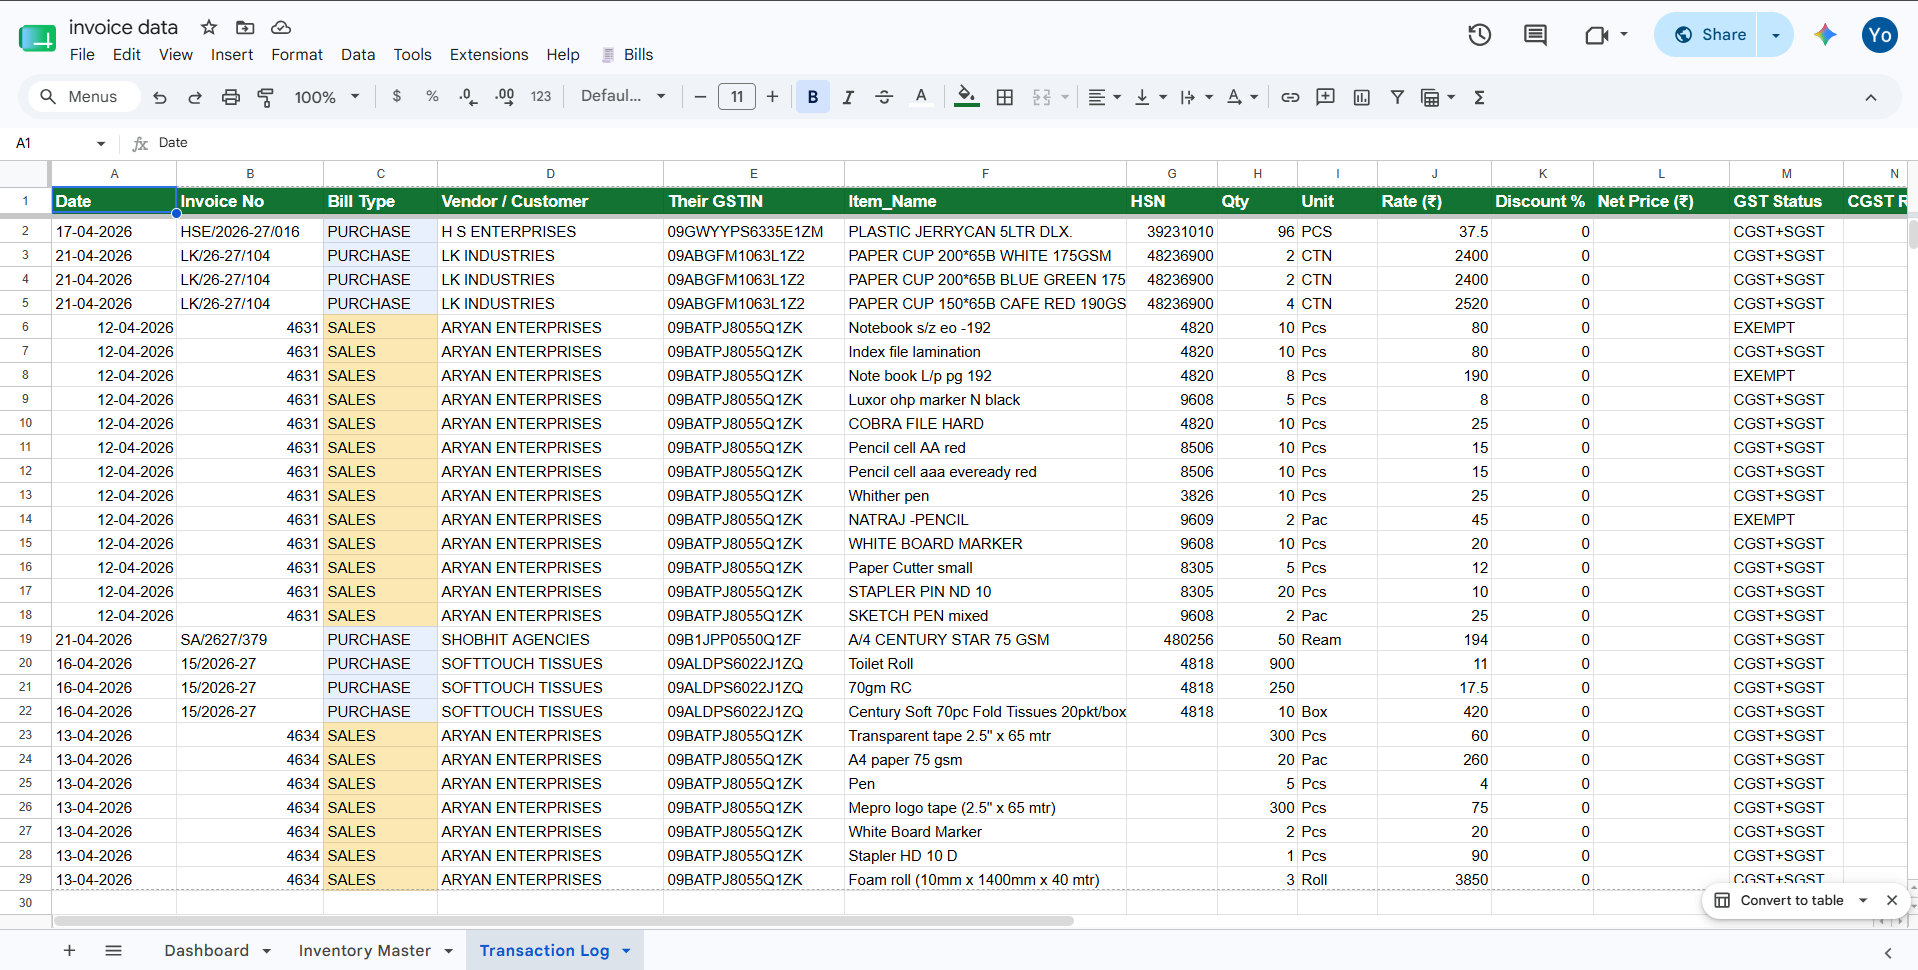Star the invoice data document

[209, 27]
